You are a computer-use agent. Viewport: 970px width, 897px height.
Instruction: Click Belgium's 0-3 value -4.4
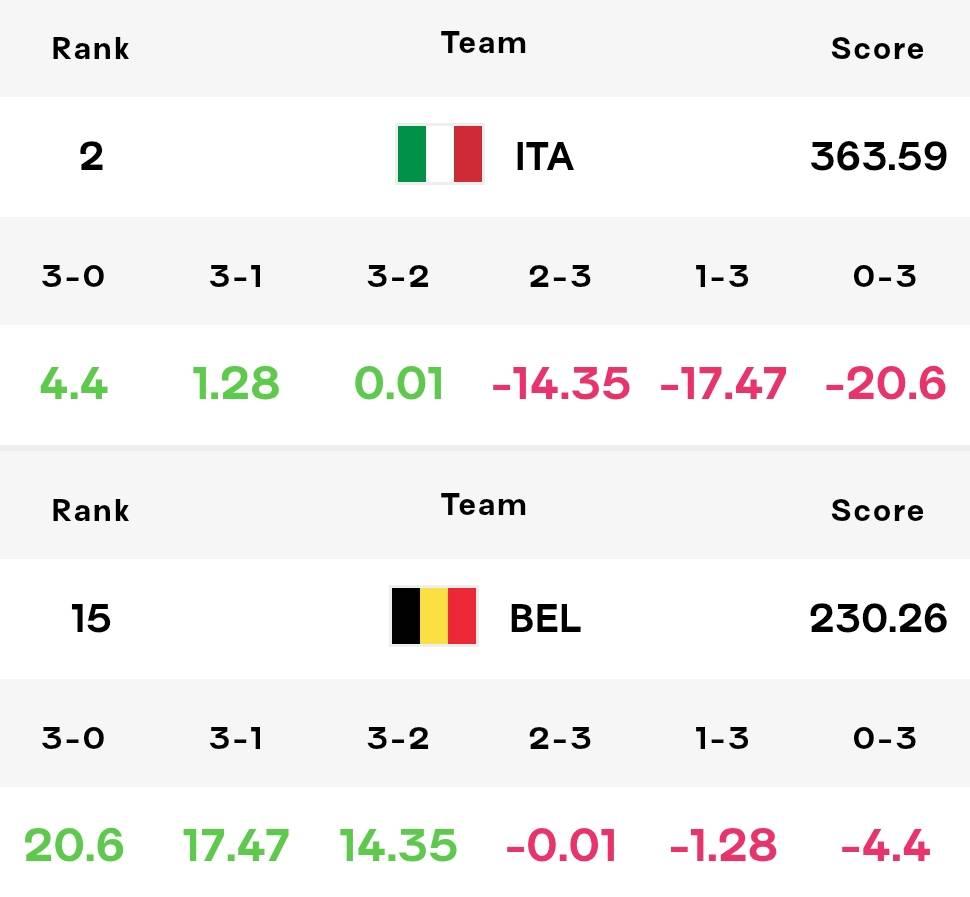(885, 845)
